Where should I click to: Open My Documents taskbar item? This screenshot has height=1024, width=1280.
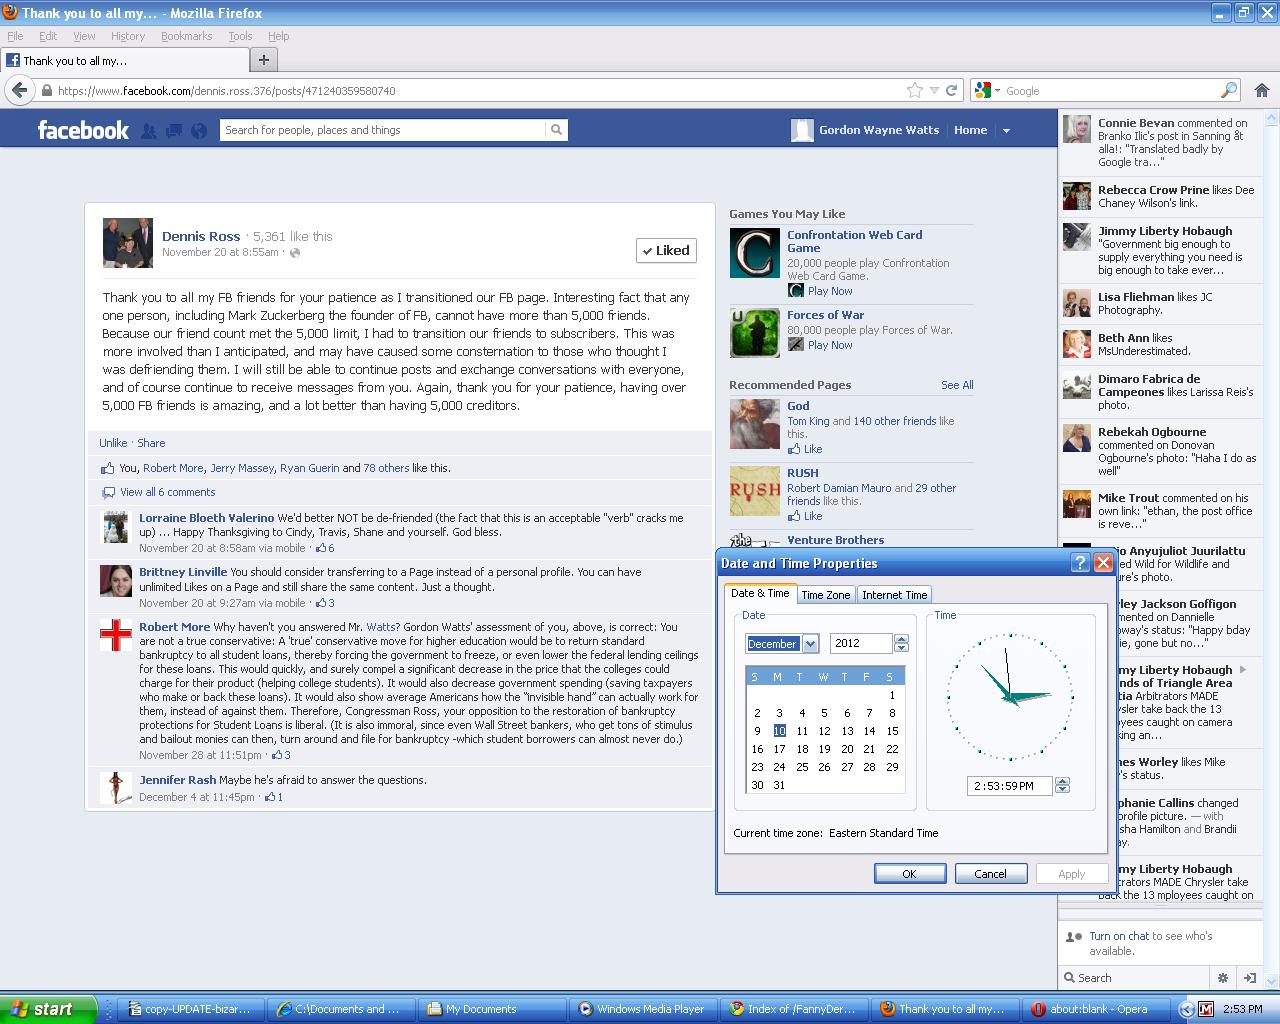click(x=490, y=1009)
